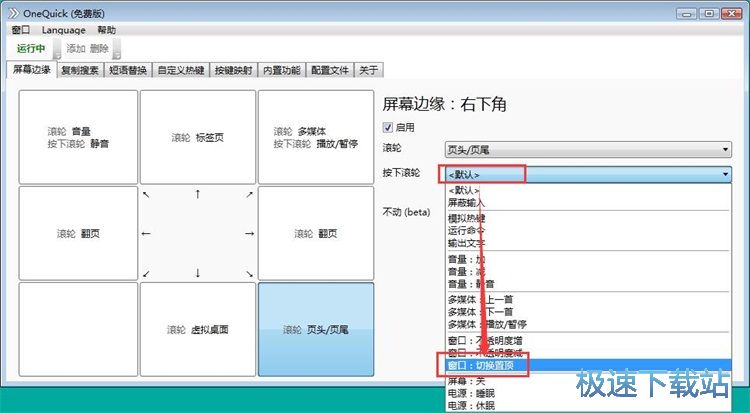The width and height of the screenshot is (750, 413).
Task: Choose 音量:加 in the dropdown list
Action: click(588, 259)
